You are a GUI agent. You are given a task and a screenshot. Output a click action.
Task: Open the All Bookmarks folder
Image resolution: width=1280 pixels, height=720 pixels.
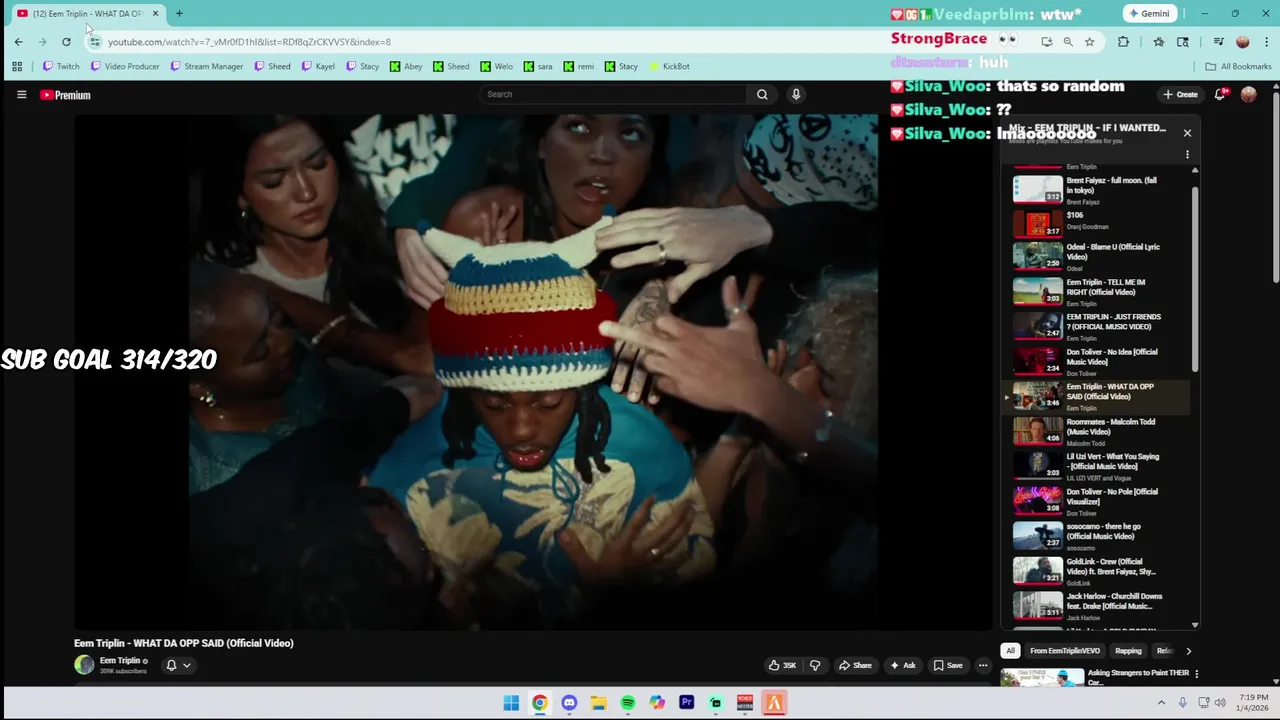tap(1238, 66)
